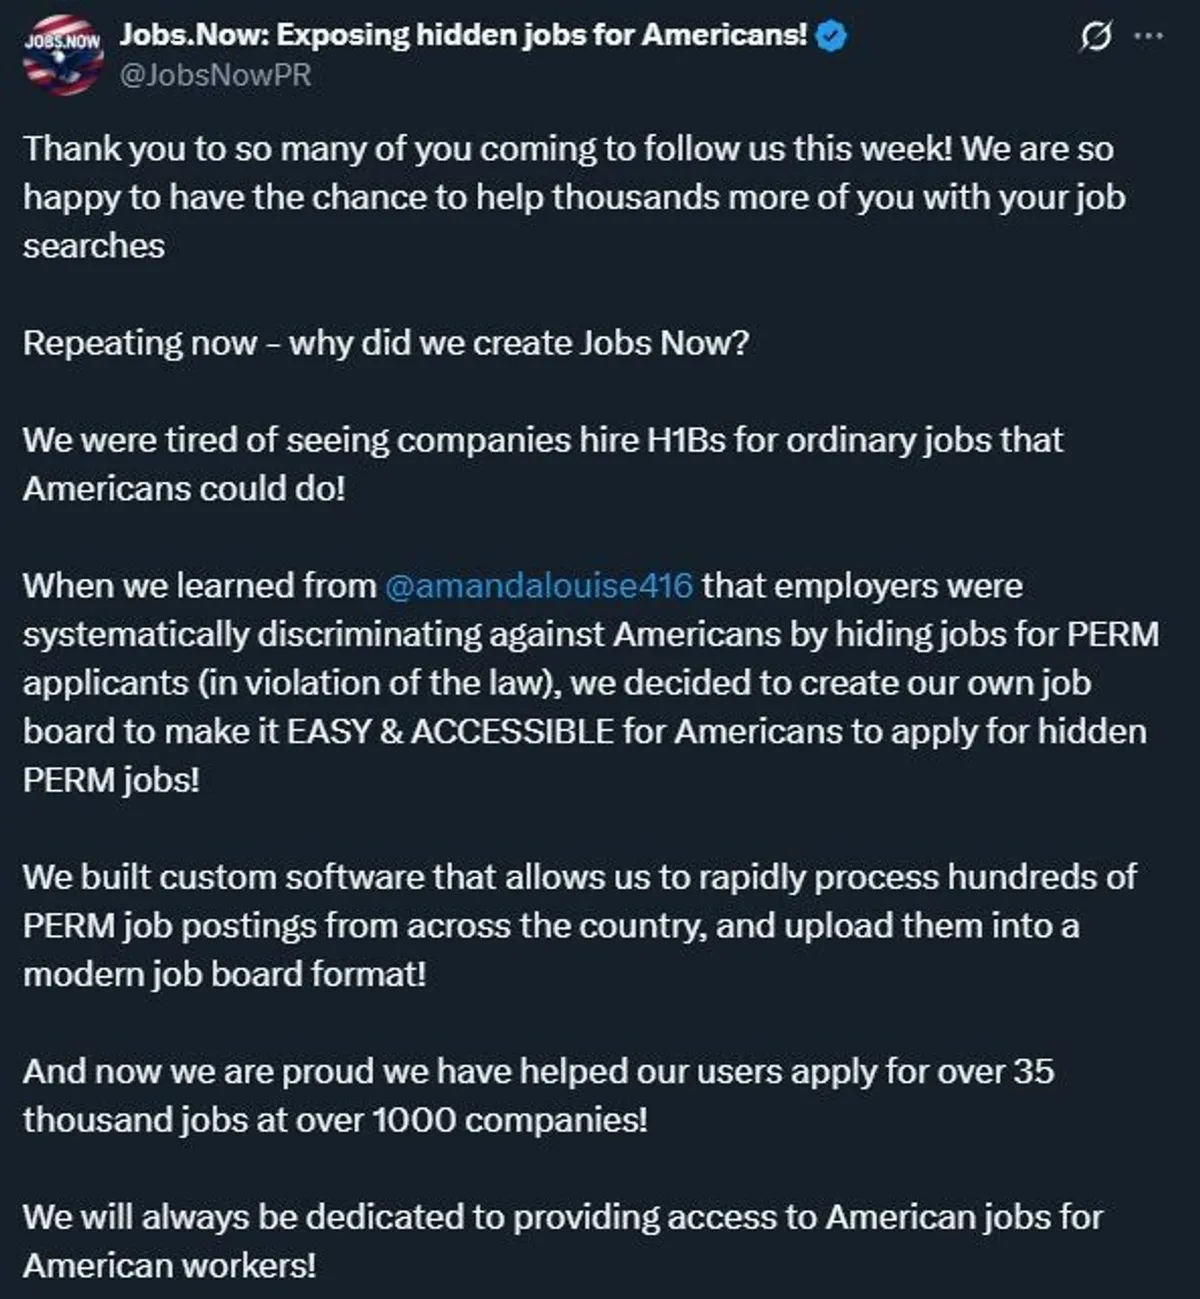
Task: Open the @amandalouise416 mention link
Action: (x=538, y=585)
